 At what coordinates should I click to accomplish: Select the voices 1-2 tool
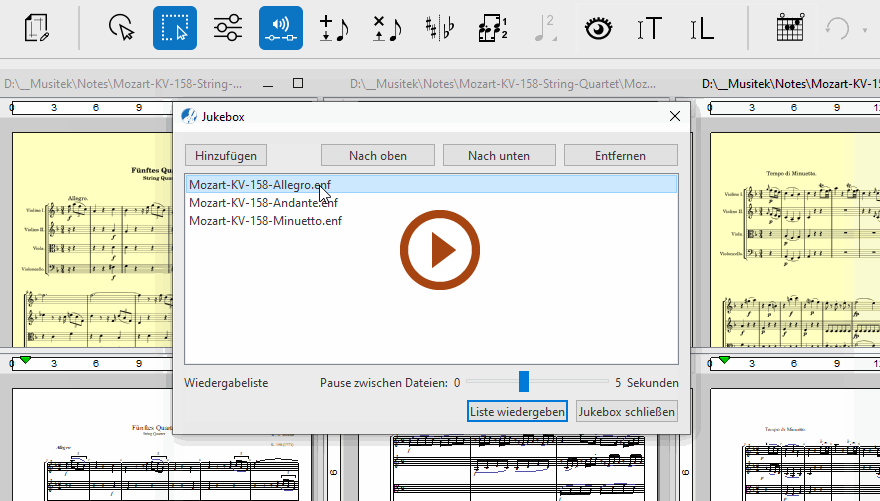pyautogui.click(x=492, y=28)
